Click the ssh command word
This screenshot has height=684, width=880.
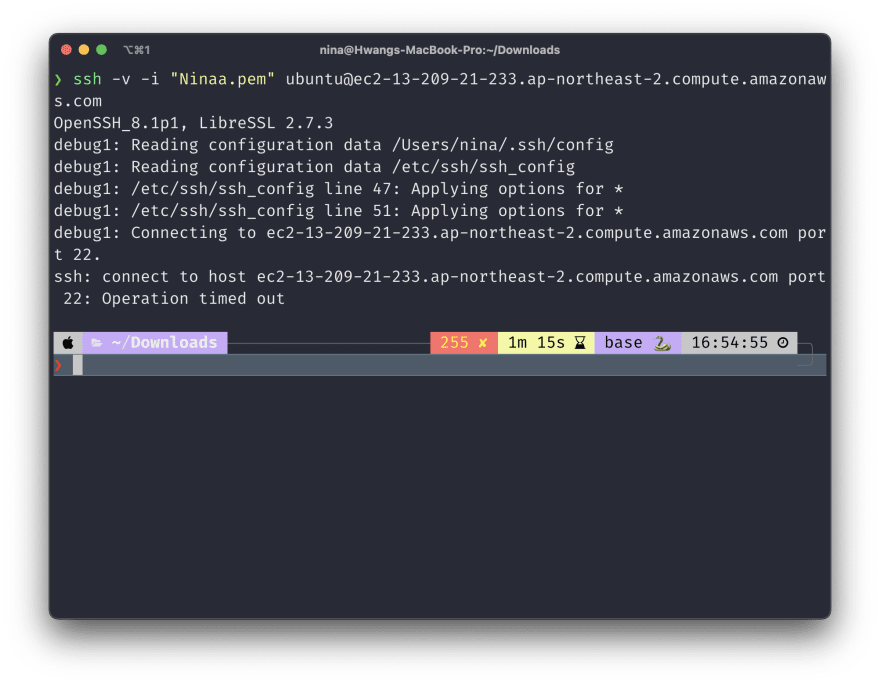click(x=87, y=79)
